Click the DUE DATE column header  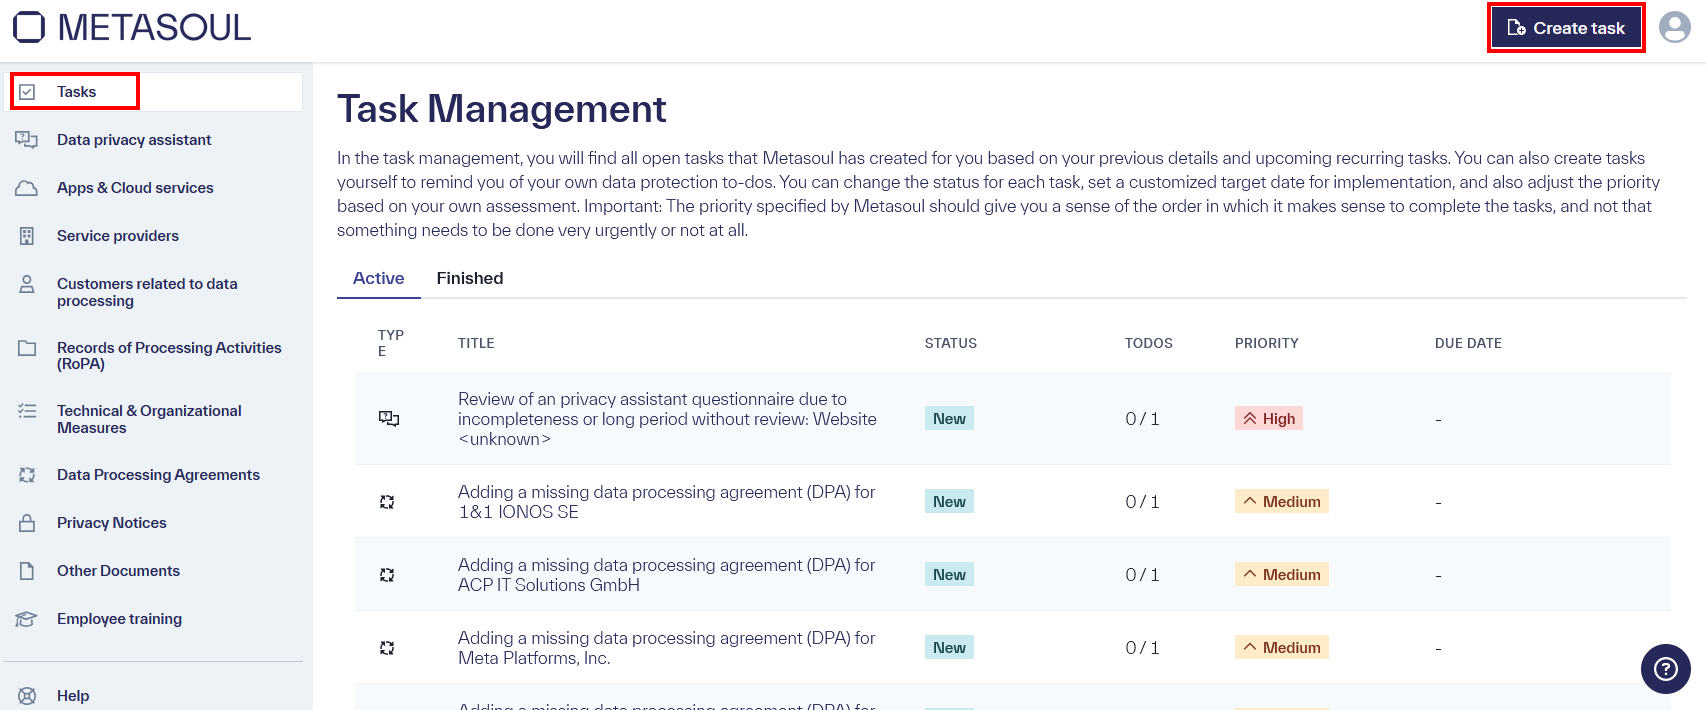point(1468,343)
